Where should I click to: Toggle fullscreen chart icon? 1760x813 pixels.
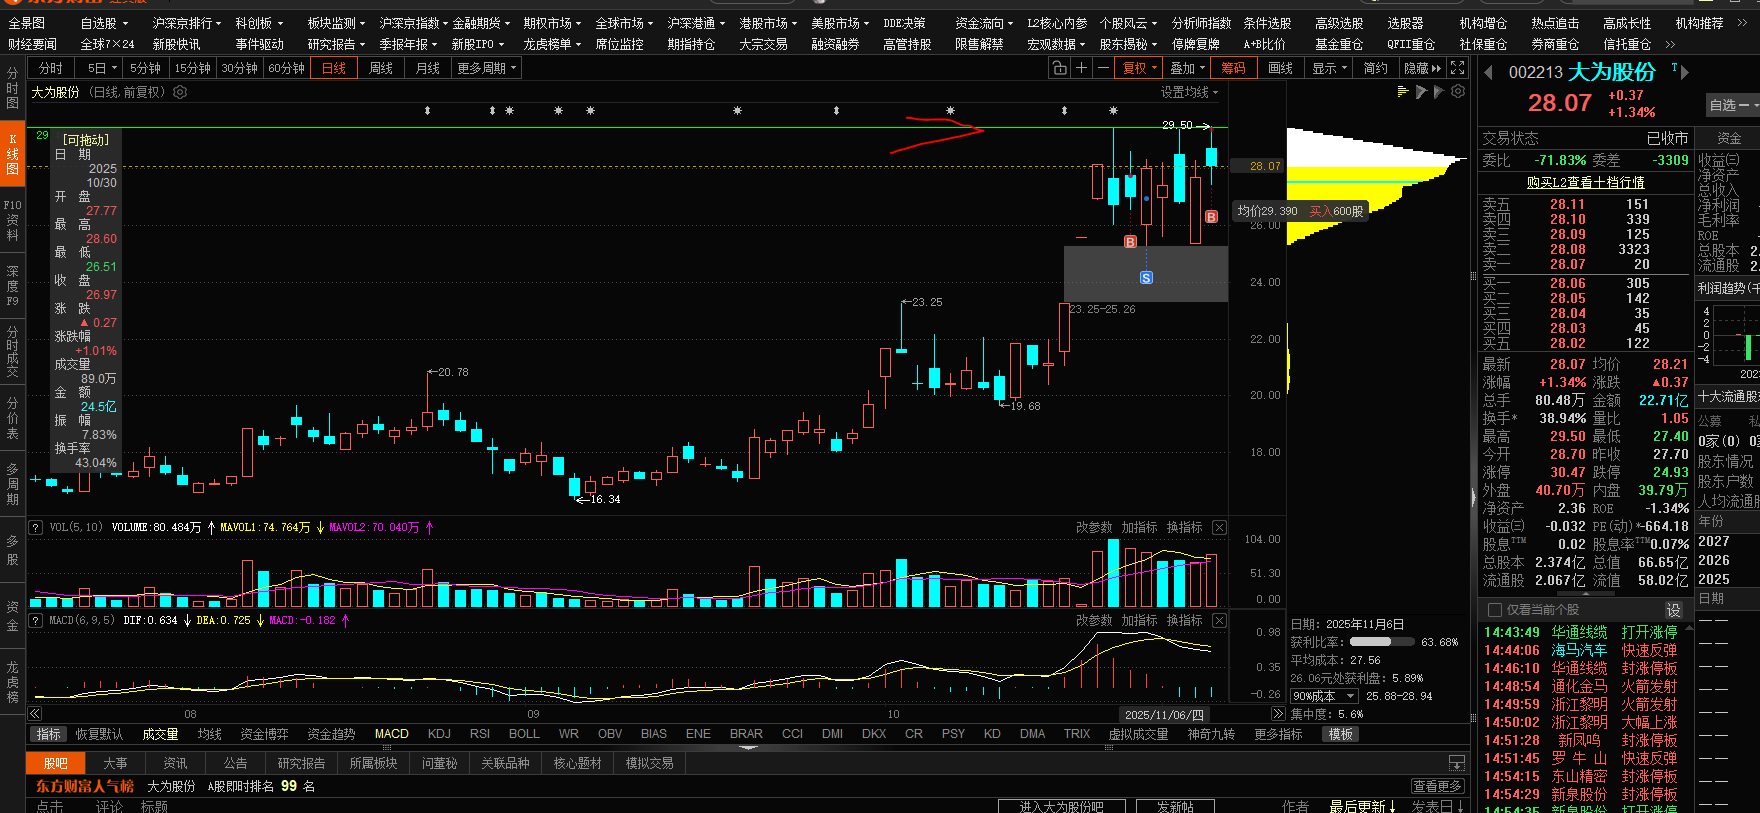[x=1458, y=68]
